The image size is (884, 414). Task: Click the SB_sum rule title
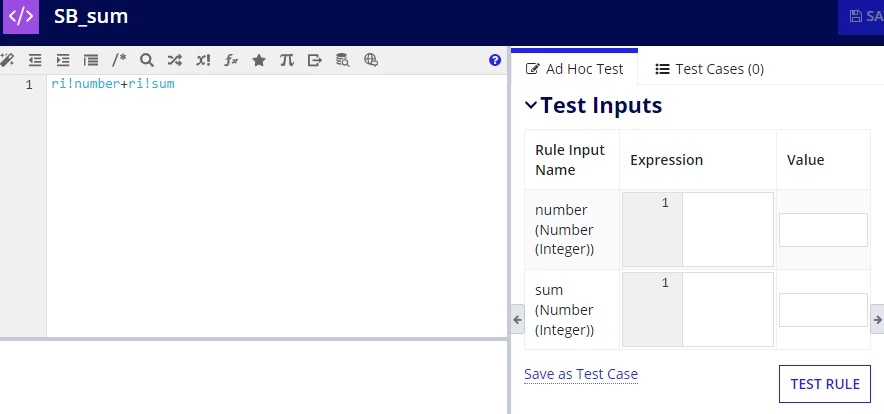91,16
